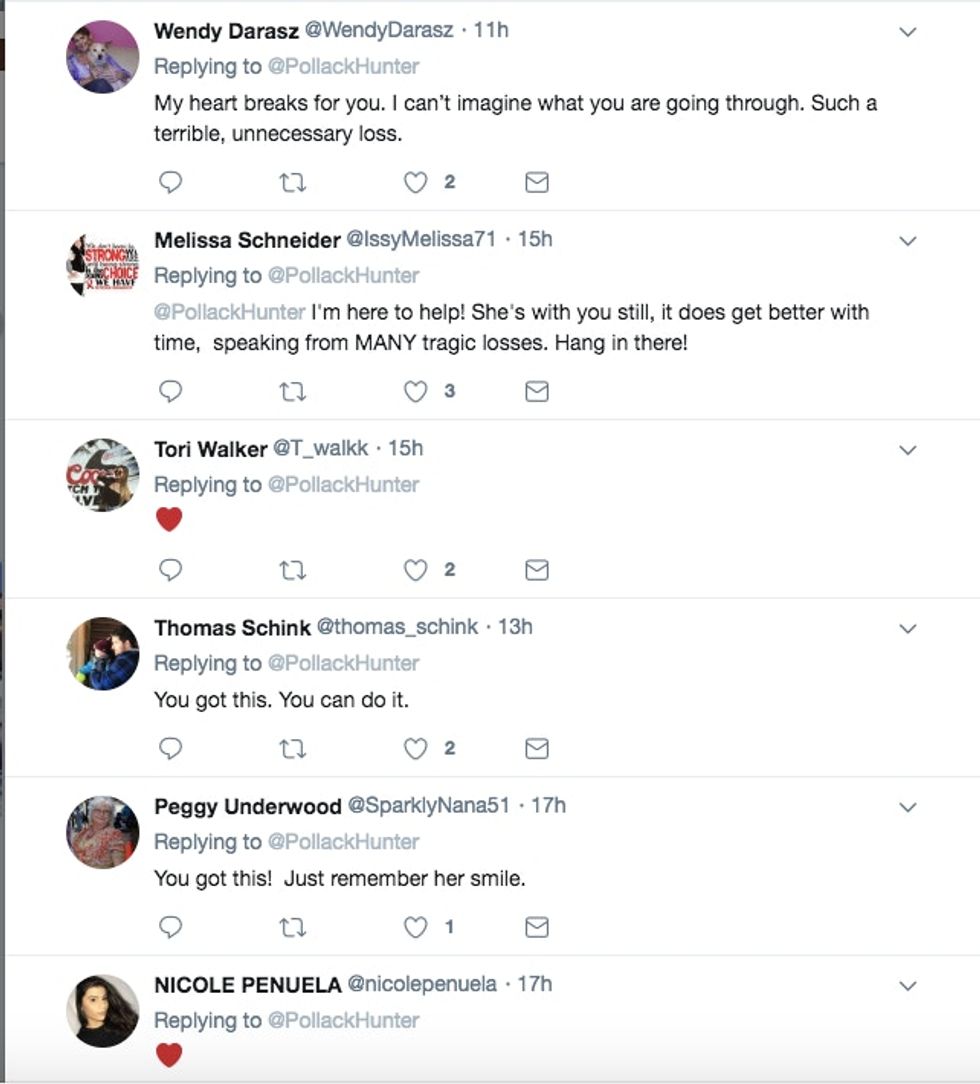The image size is (980, 1084).
Task: Expand the menu chevron on Tori Walker's tweet
Action: [908, 450]
